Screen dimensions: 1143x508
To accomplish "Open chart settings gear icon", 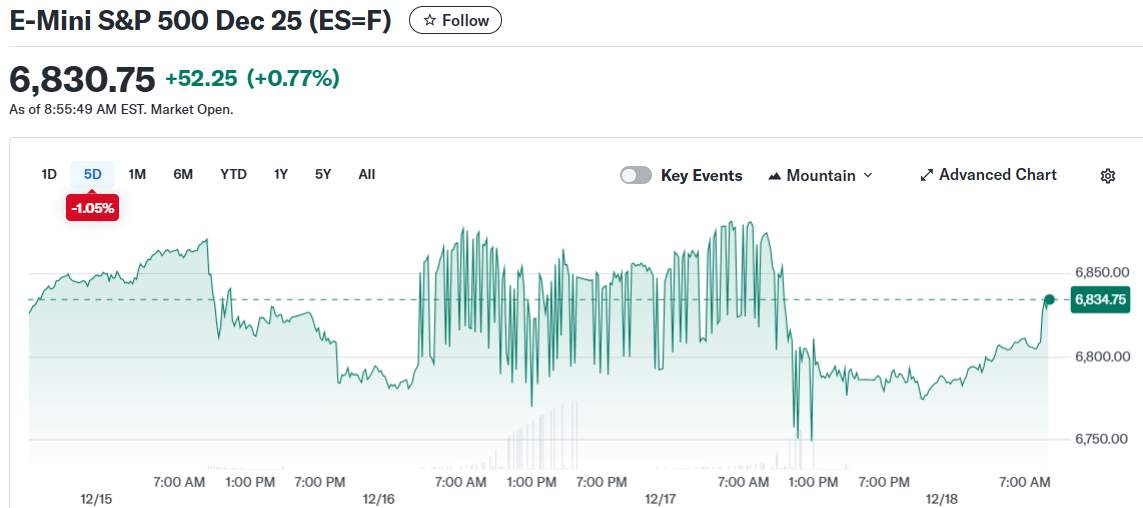I will click(x=1108, y=176).
